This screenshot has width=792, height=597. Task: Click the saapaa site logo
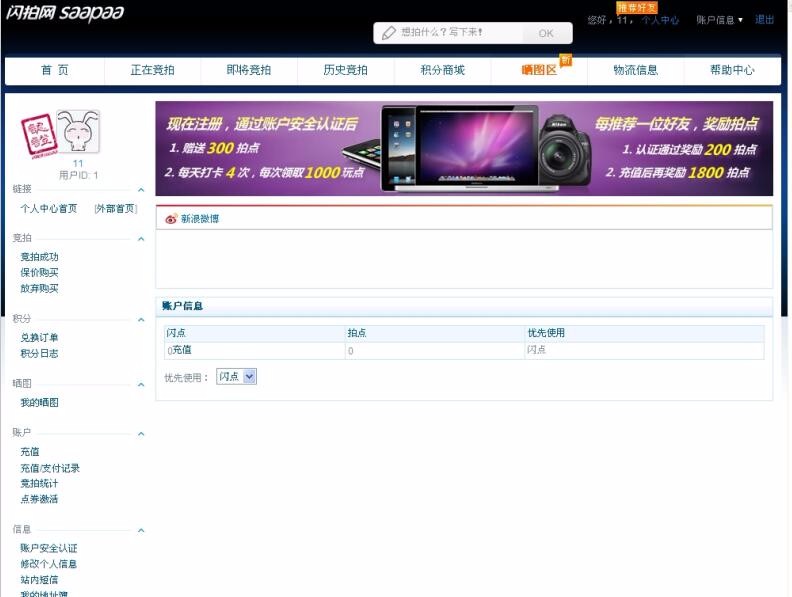click(x=65, y=13)
